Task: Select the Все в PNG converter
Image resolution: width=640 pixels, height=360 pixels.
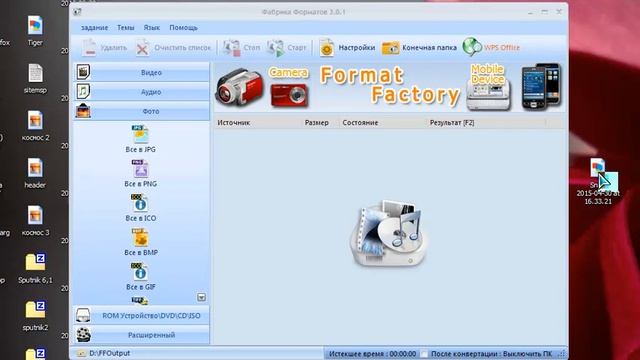Action: click(140, 173)
